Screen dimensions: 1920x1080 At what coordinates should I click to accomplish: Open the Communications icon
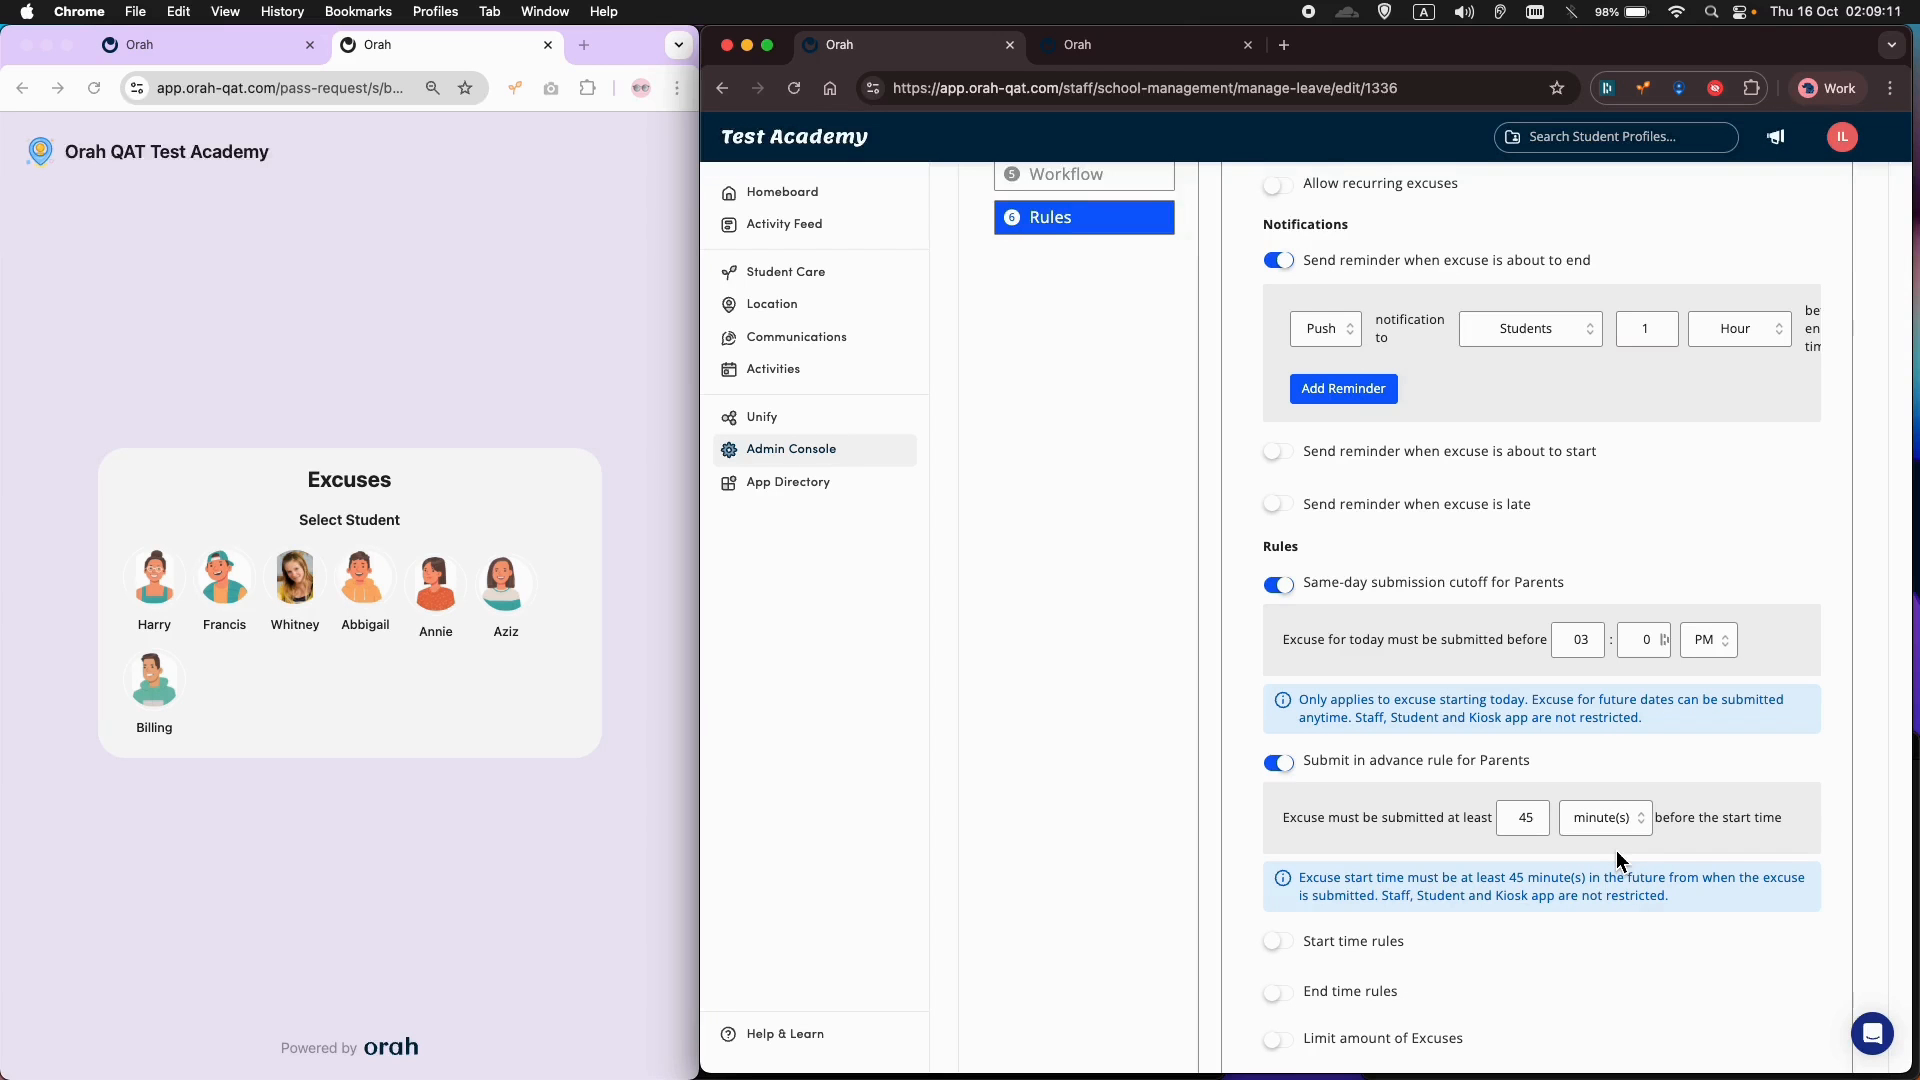click(x=729, y=337)
